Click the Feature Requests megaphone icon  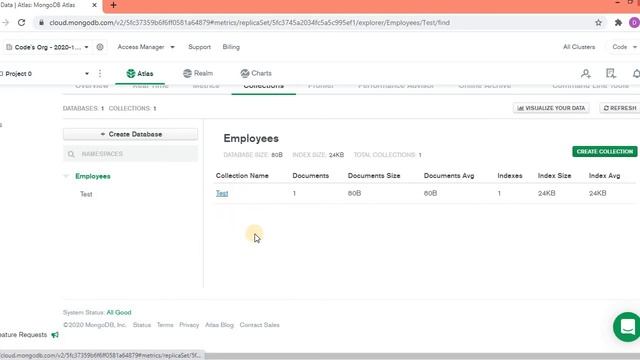[x=55, y=335]
